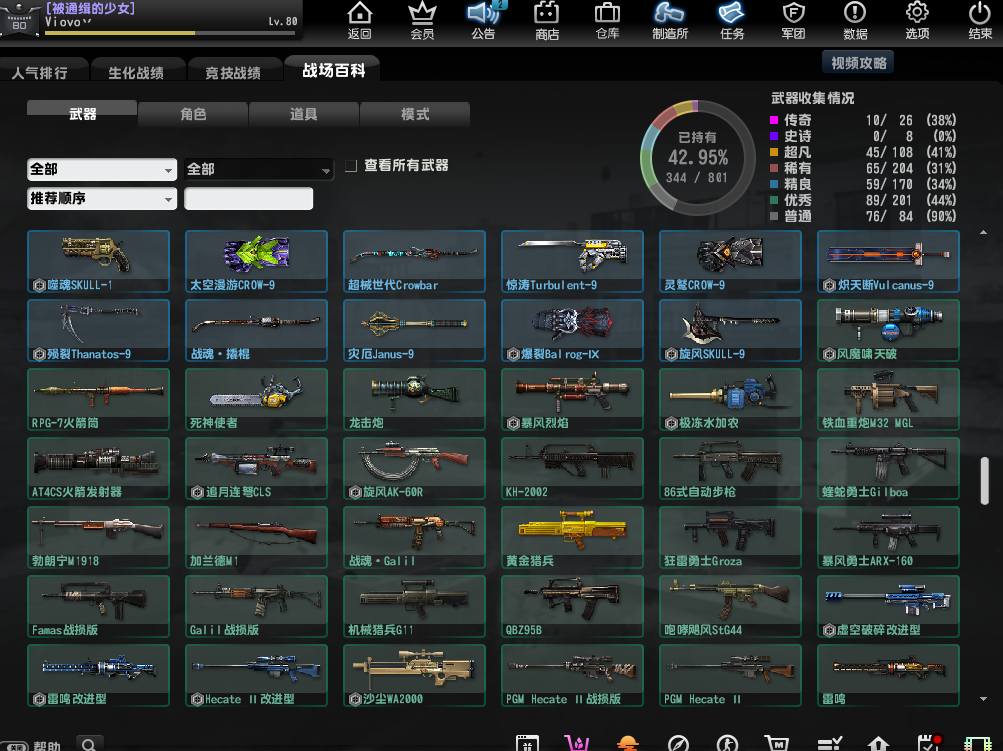Switch to the 人气排行 tab
Viewport: 1003px width, 751px height.
click(40, 73)
